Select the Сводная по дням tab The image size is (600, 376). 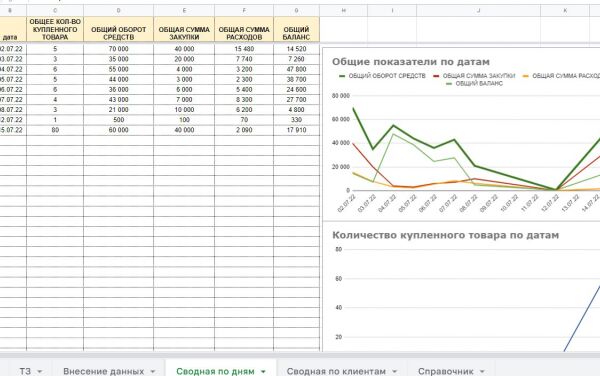[215, 371]
